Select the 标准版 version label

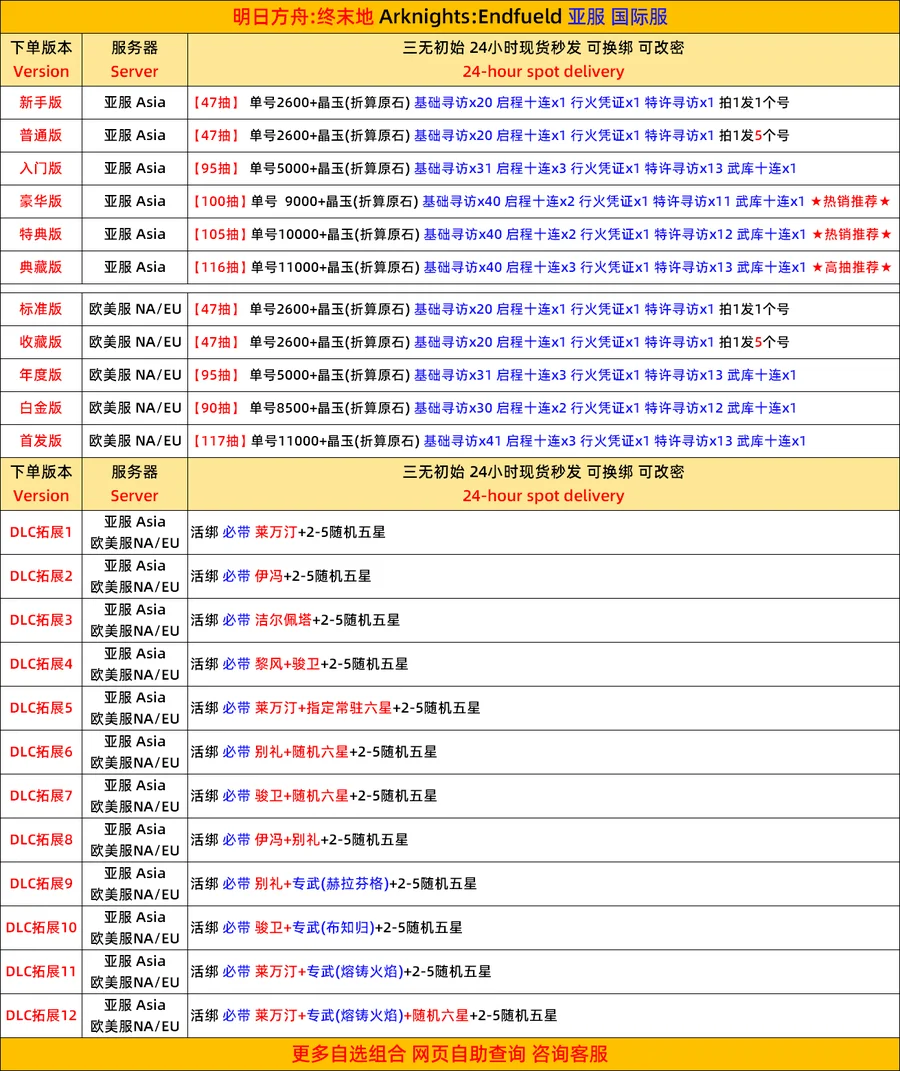pos(41,309)
